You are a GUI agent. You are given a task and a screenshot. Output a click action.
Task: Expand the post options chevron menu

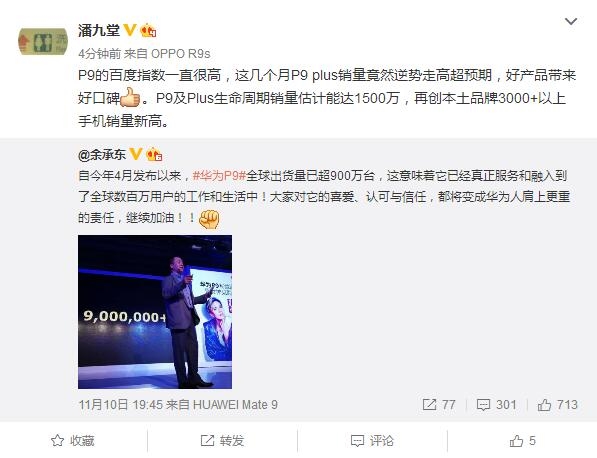pos(571,21)
